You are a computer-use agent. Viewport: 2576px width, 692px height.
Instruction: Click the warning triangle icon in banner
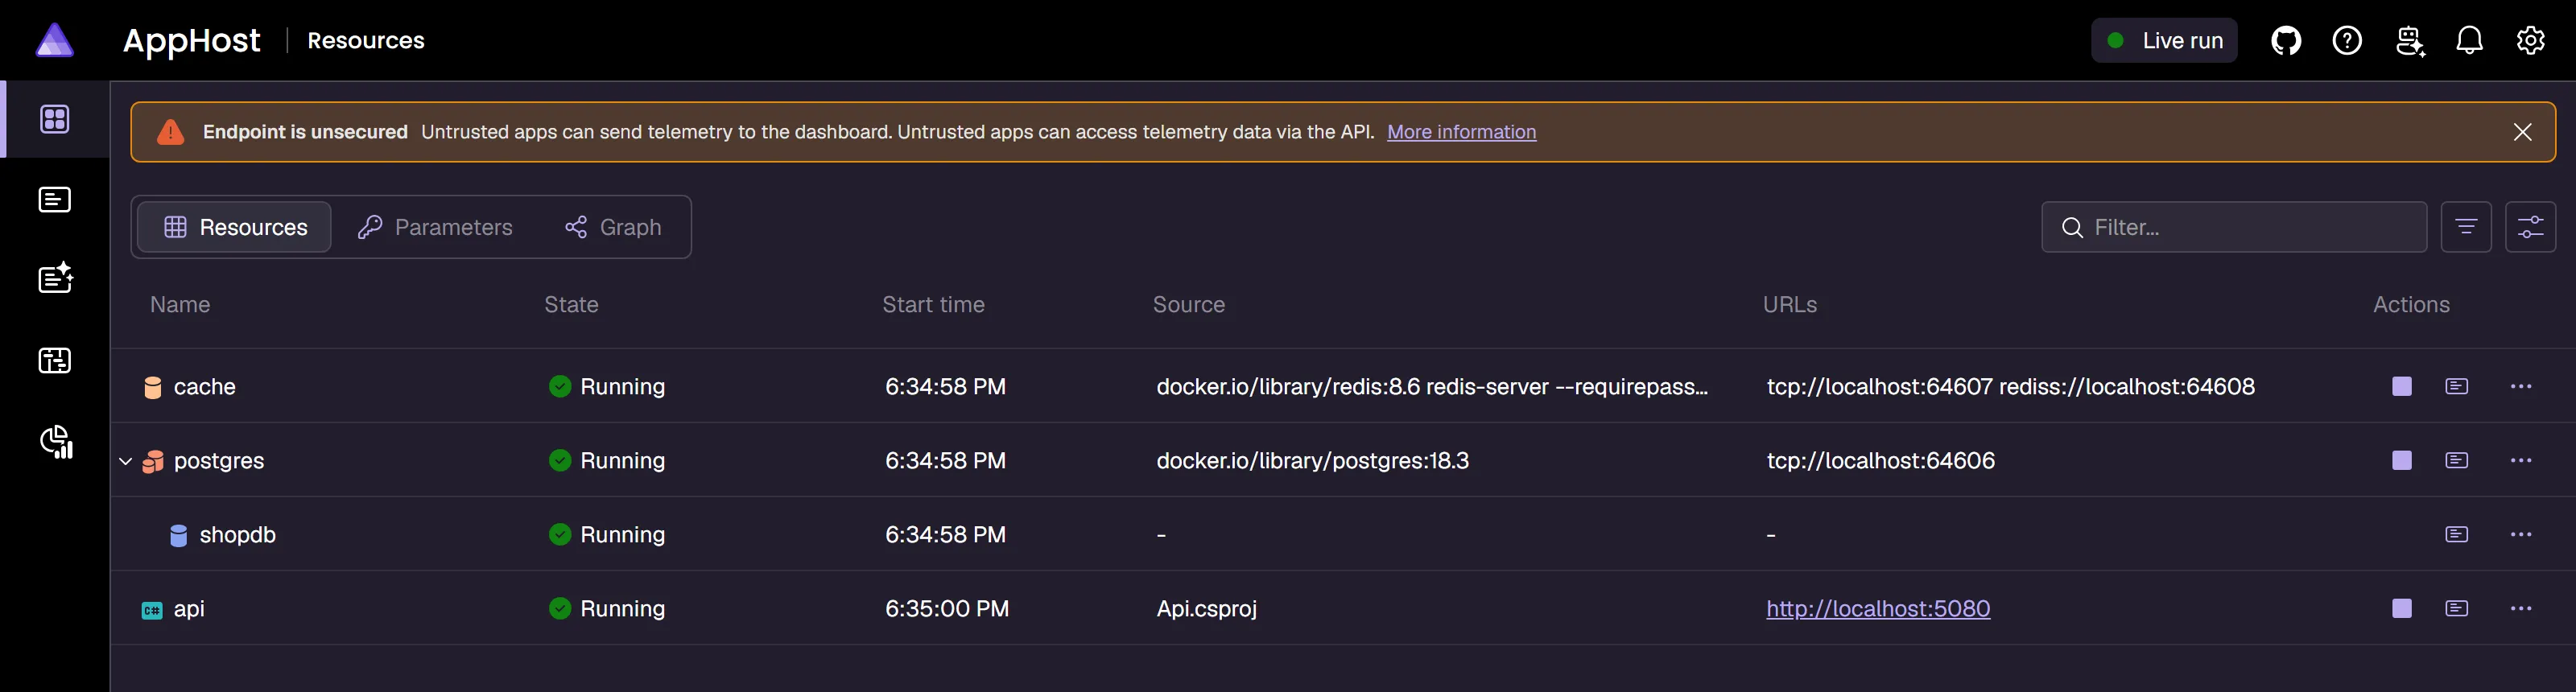pos(171,132)
